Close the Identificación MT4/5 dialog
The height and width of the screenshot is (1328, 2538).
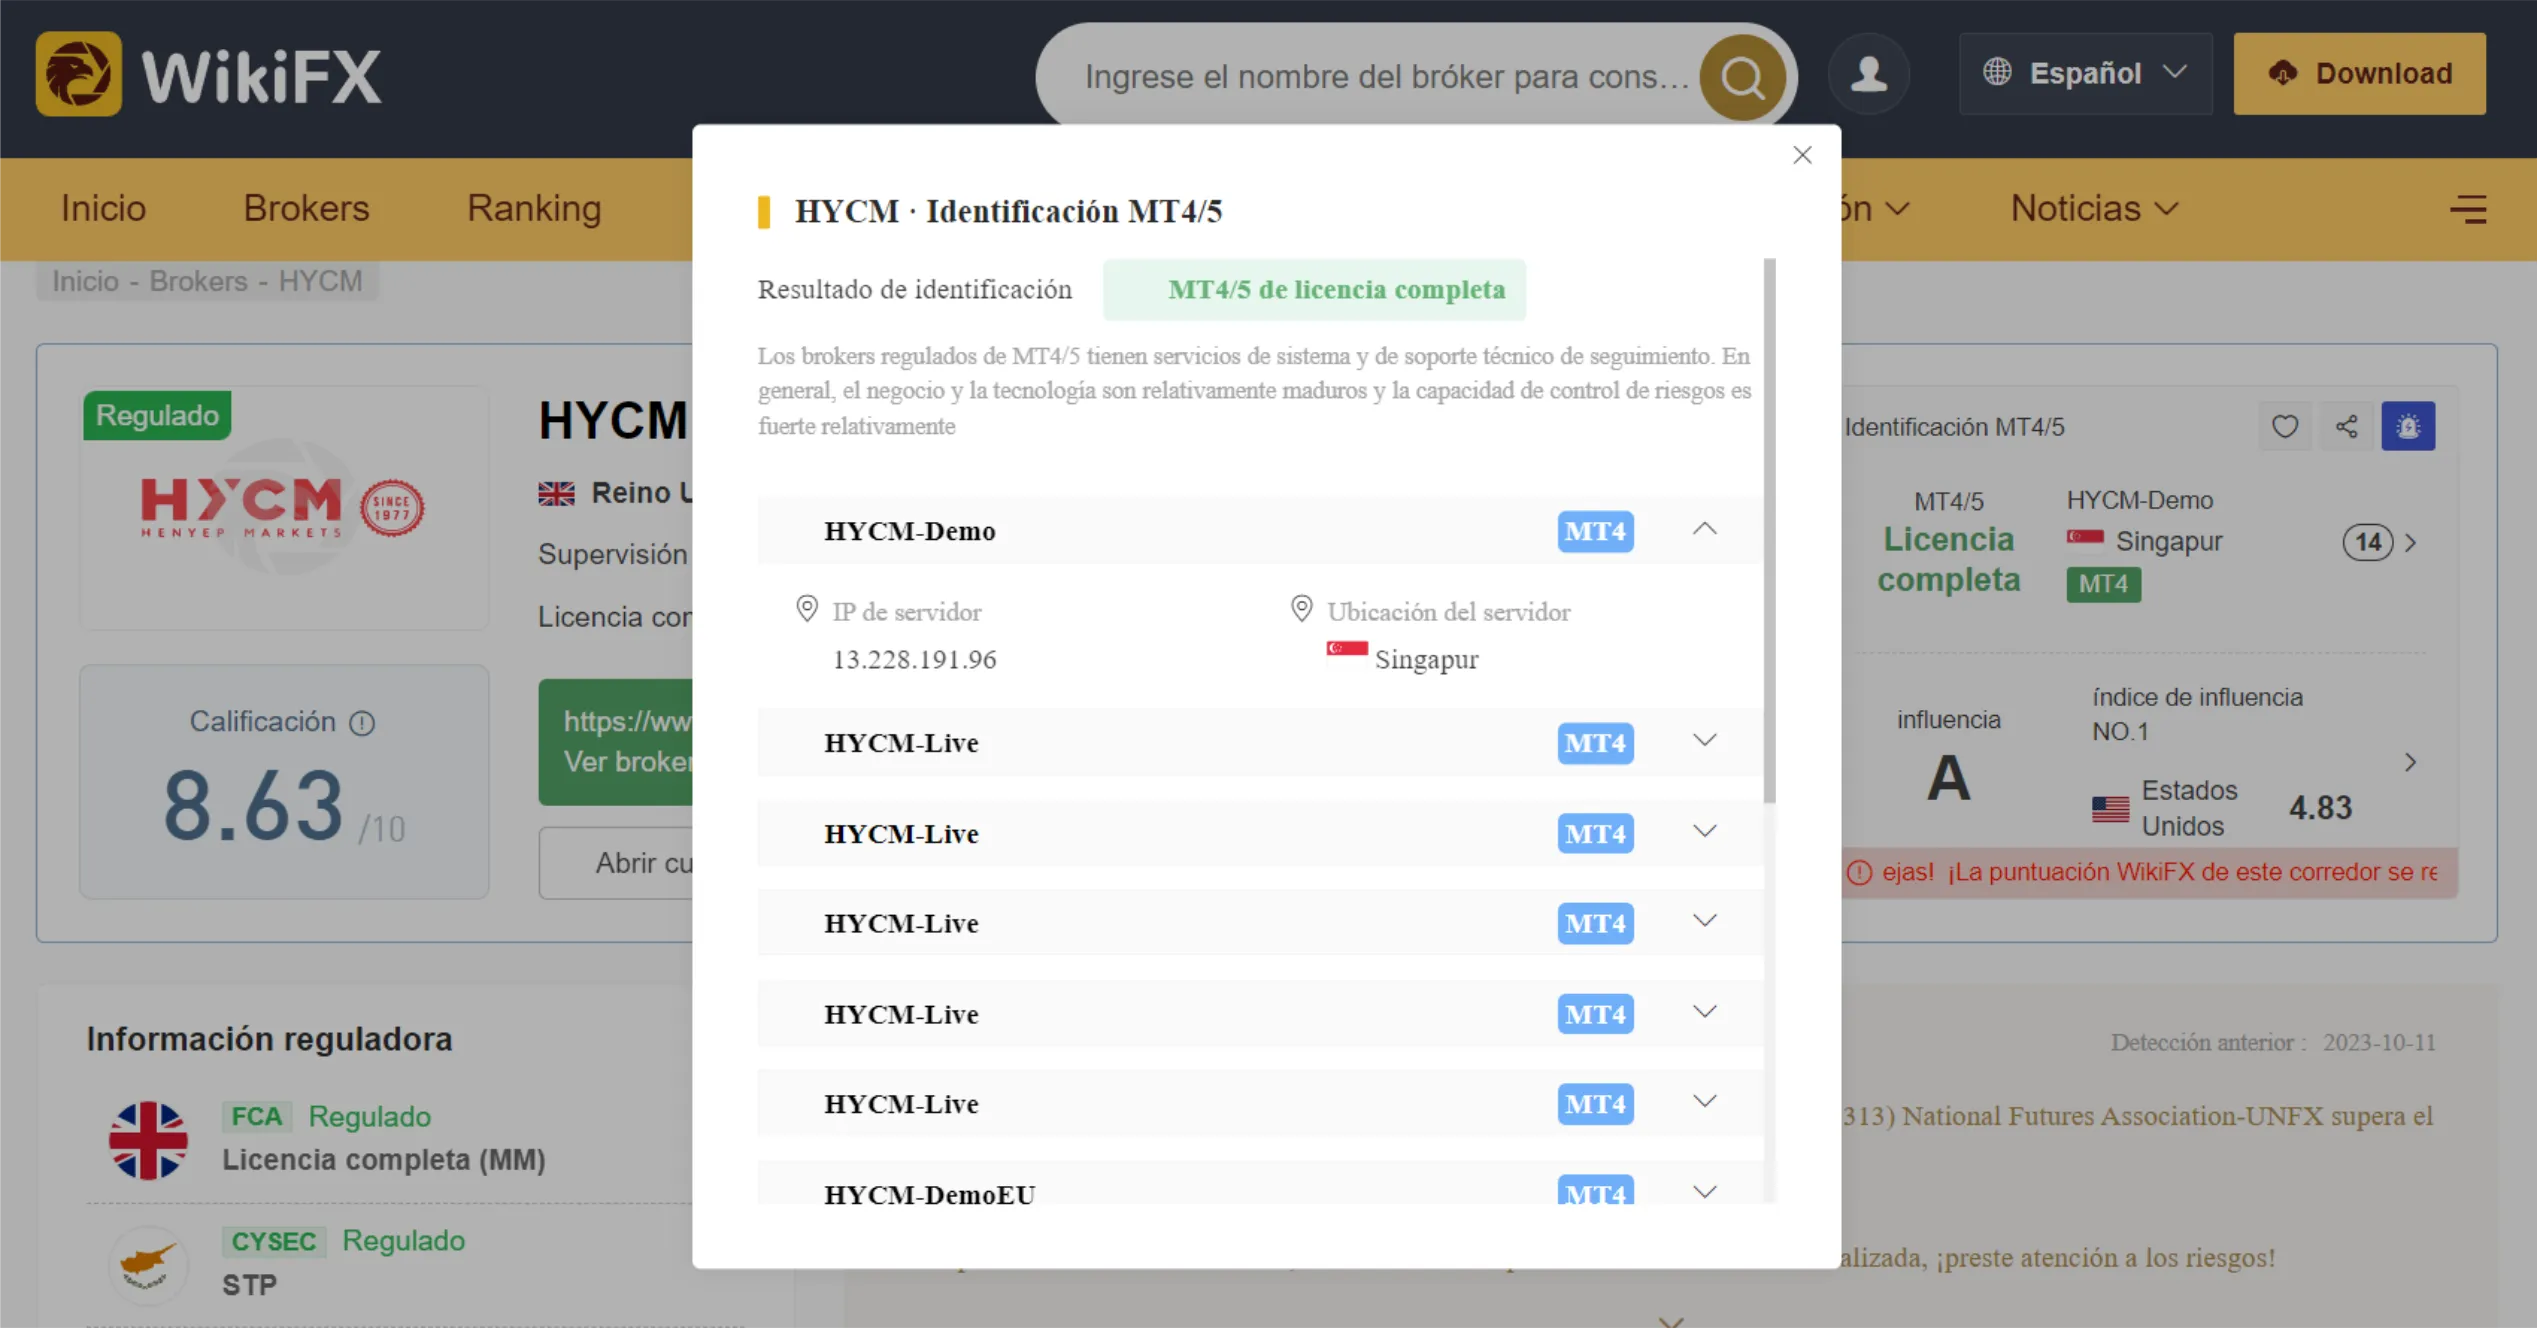(x=1802, y=155)
